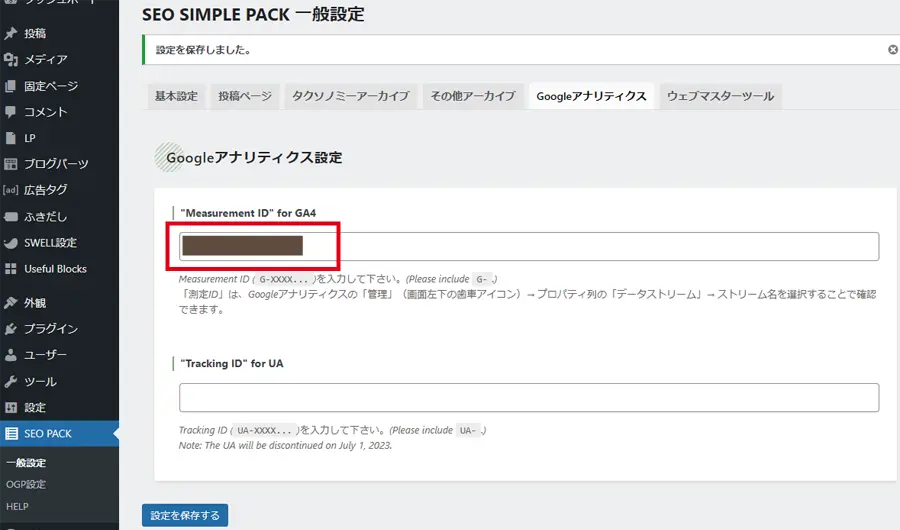Click the user icon beside ユーザー
Screen dimensions: 900x530
click(x=11, y=355)
